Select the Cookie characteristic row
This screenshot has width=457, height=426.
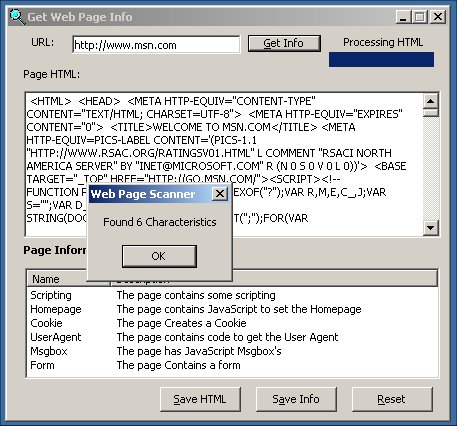[232, 323]
